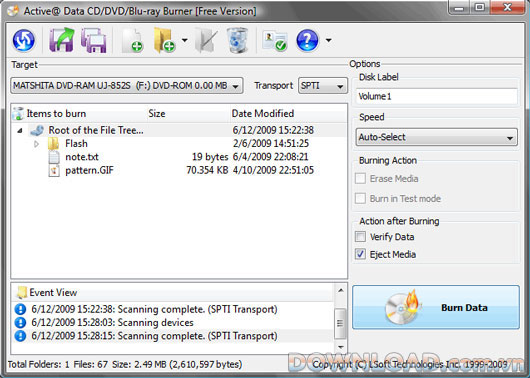This screenshot has width=530, height=378.
Task: Toggle the Burn in Test mode checkbox
Action: 360,198
